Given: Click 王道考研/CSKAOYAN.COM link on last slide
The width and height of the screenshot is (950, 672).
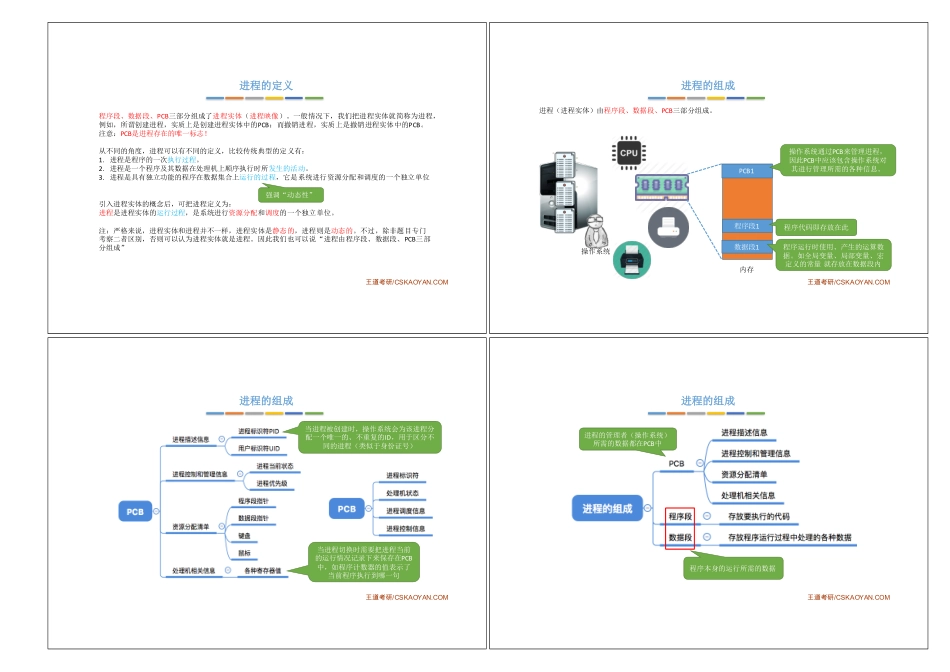Looking at the screenshot, I should (x=848, y=595).
